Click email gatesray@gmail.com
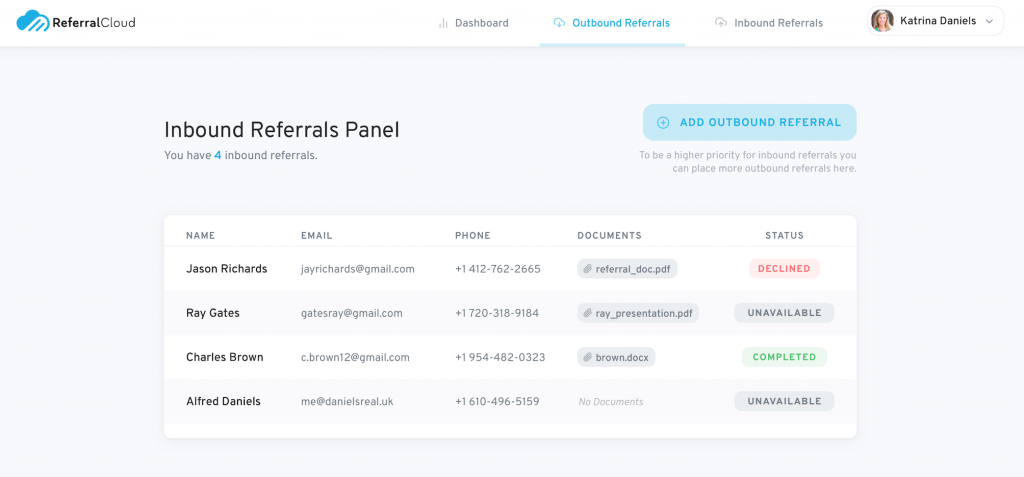This screenshot has height=477, width=1024. tap(351, 313)
